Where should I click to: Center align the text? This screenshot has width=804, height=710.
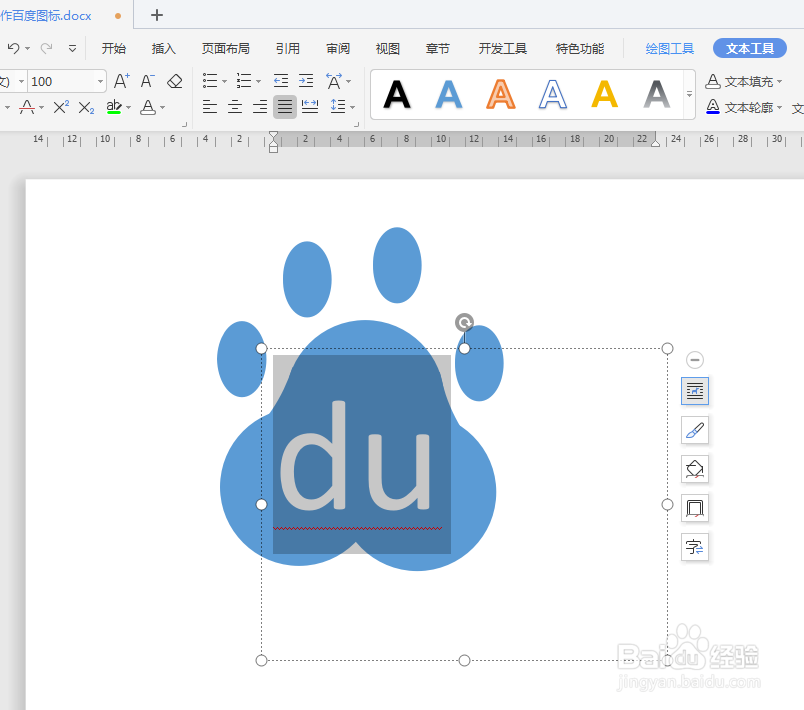tap(235, 107)
